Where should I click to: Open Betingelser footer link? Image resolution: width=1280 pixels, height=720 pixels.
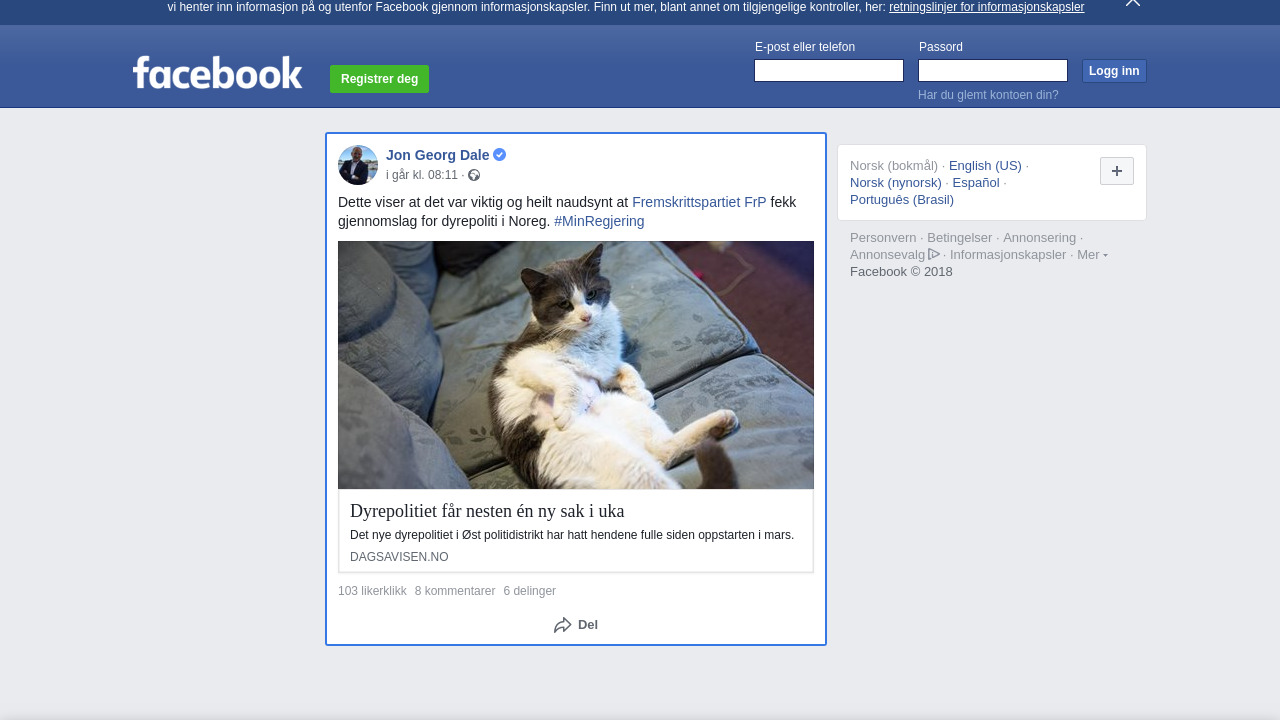pyautogui.click(x=960, y=237)
